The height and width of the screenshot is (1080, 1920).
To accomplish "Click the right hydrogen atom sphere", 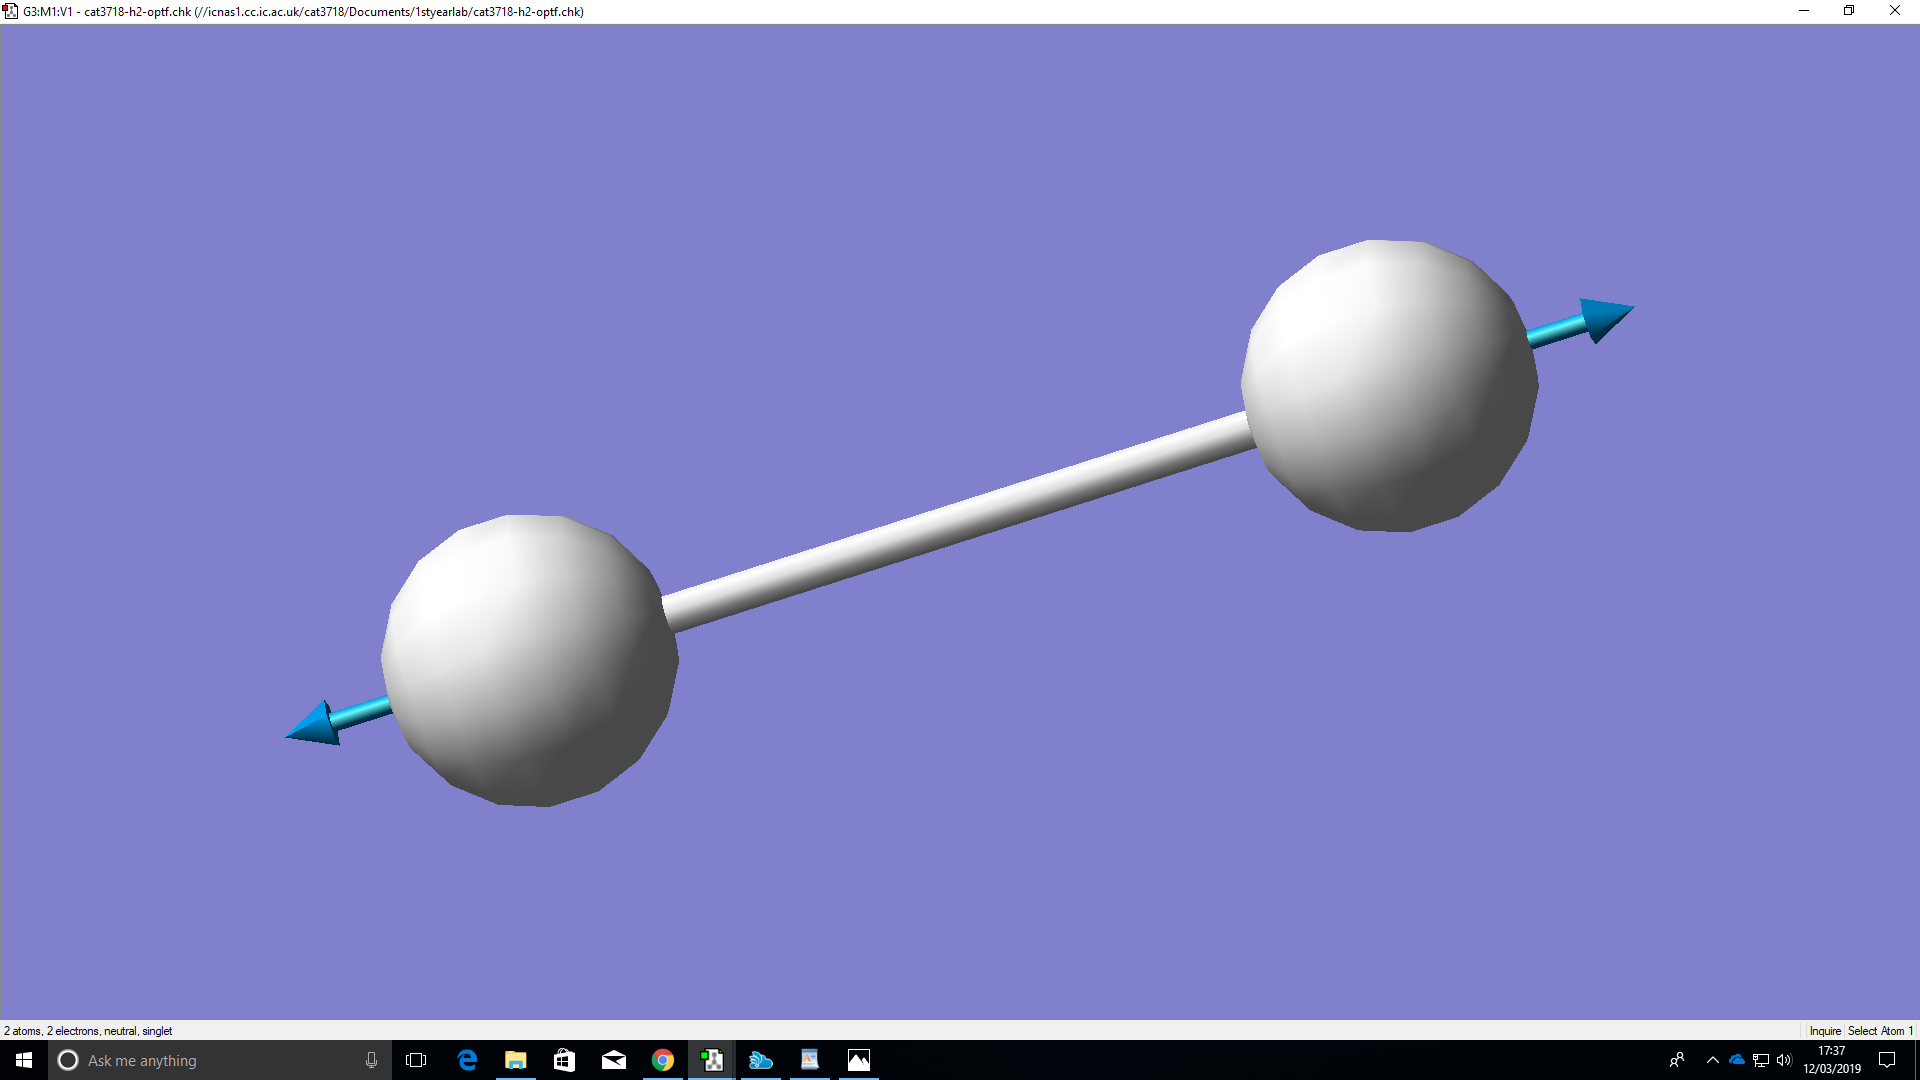I will click(1389, 386).
